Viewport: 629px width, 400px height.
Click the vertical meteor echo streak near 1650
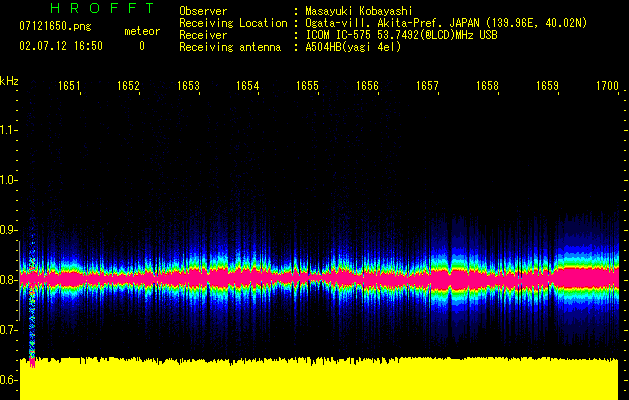pyautogui.click(x=32, y=305)
